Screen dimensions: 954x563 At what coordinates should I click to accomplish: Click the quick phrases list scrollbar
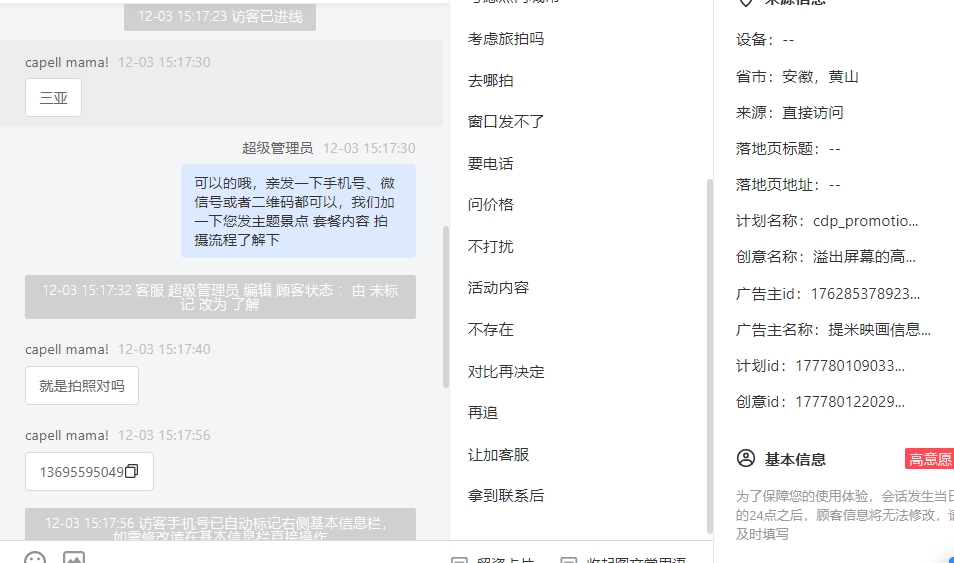[709, 356]
